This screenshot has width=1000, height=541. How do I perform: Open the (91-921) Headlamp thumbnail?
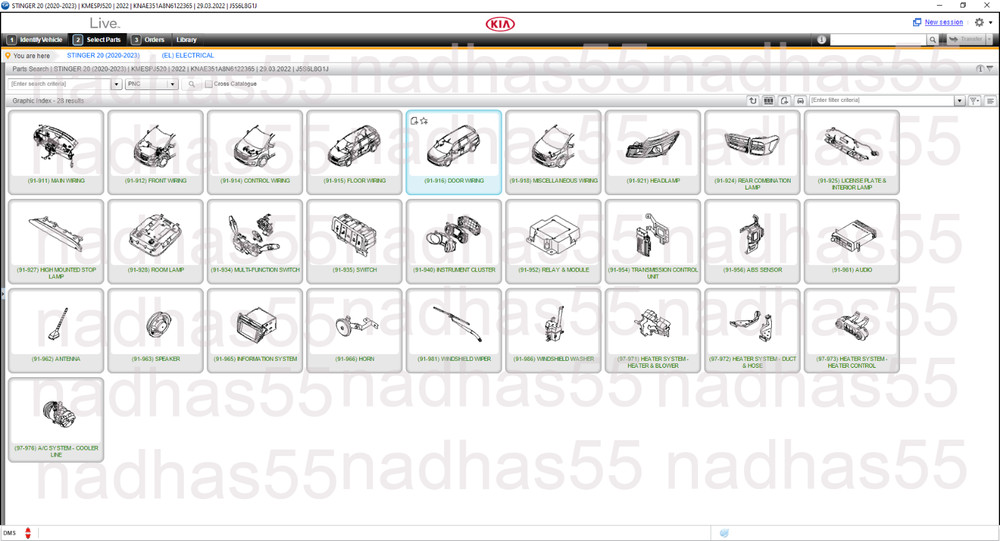tap(653, 152)
